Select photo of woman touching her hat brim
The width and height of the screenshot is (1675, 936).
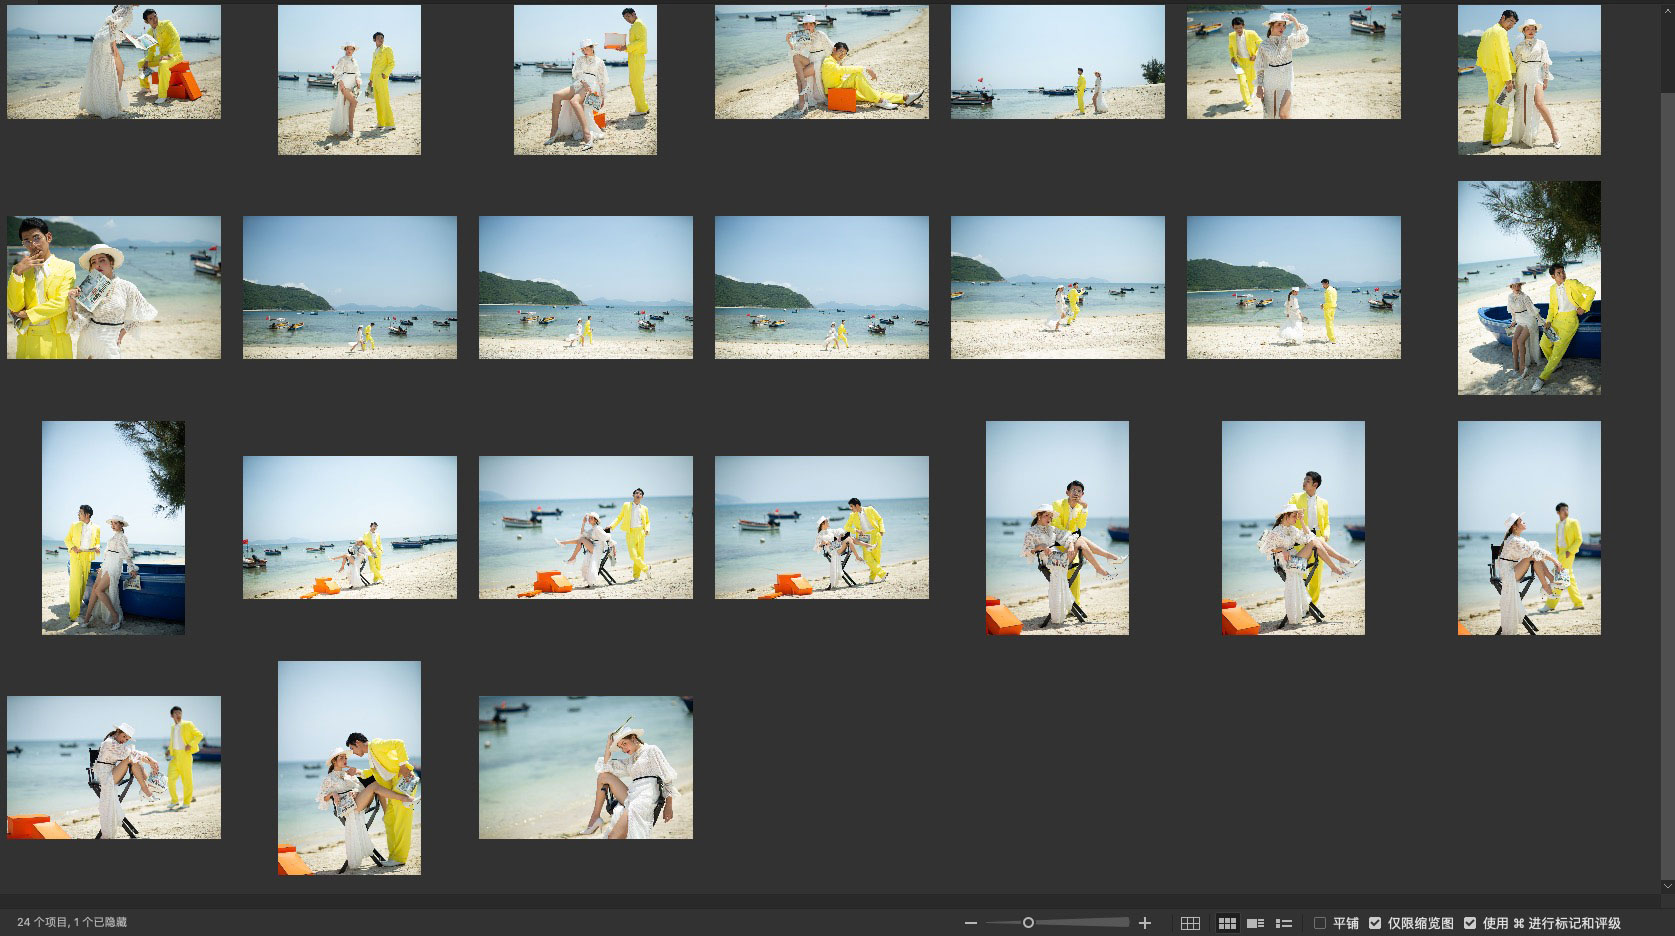1293,62
